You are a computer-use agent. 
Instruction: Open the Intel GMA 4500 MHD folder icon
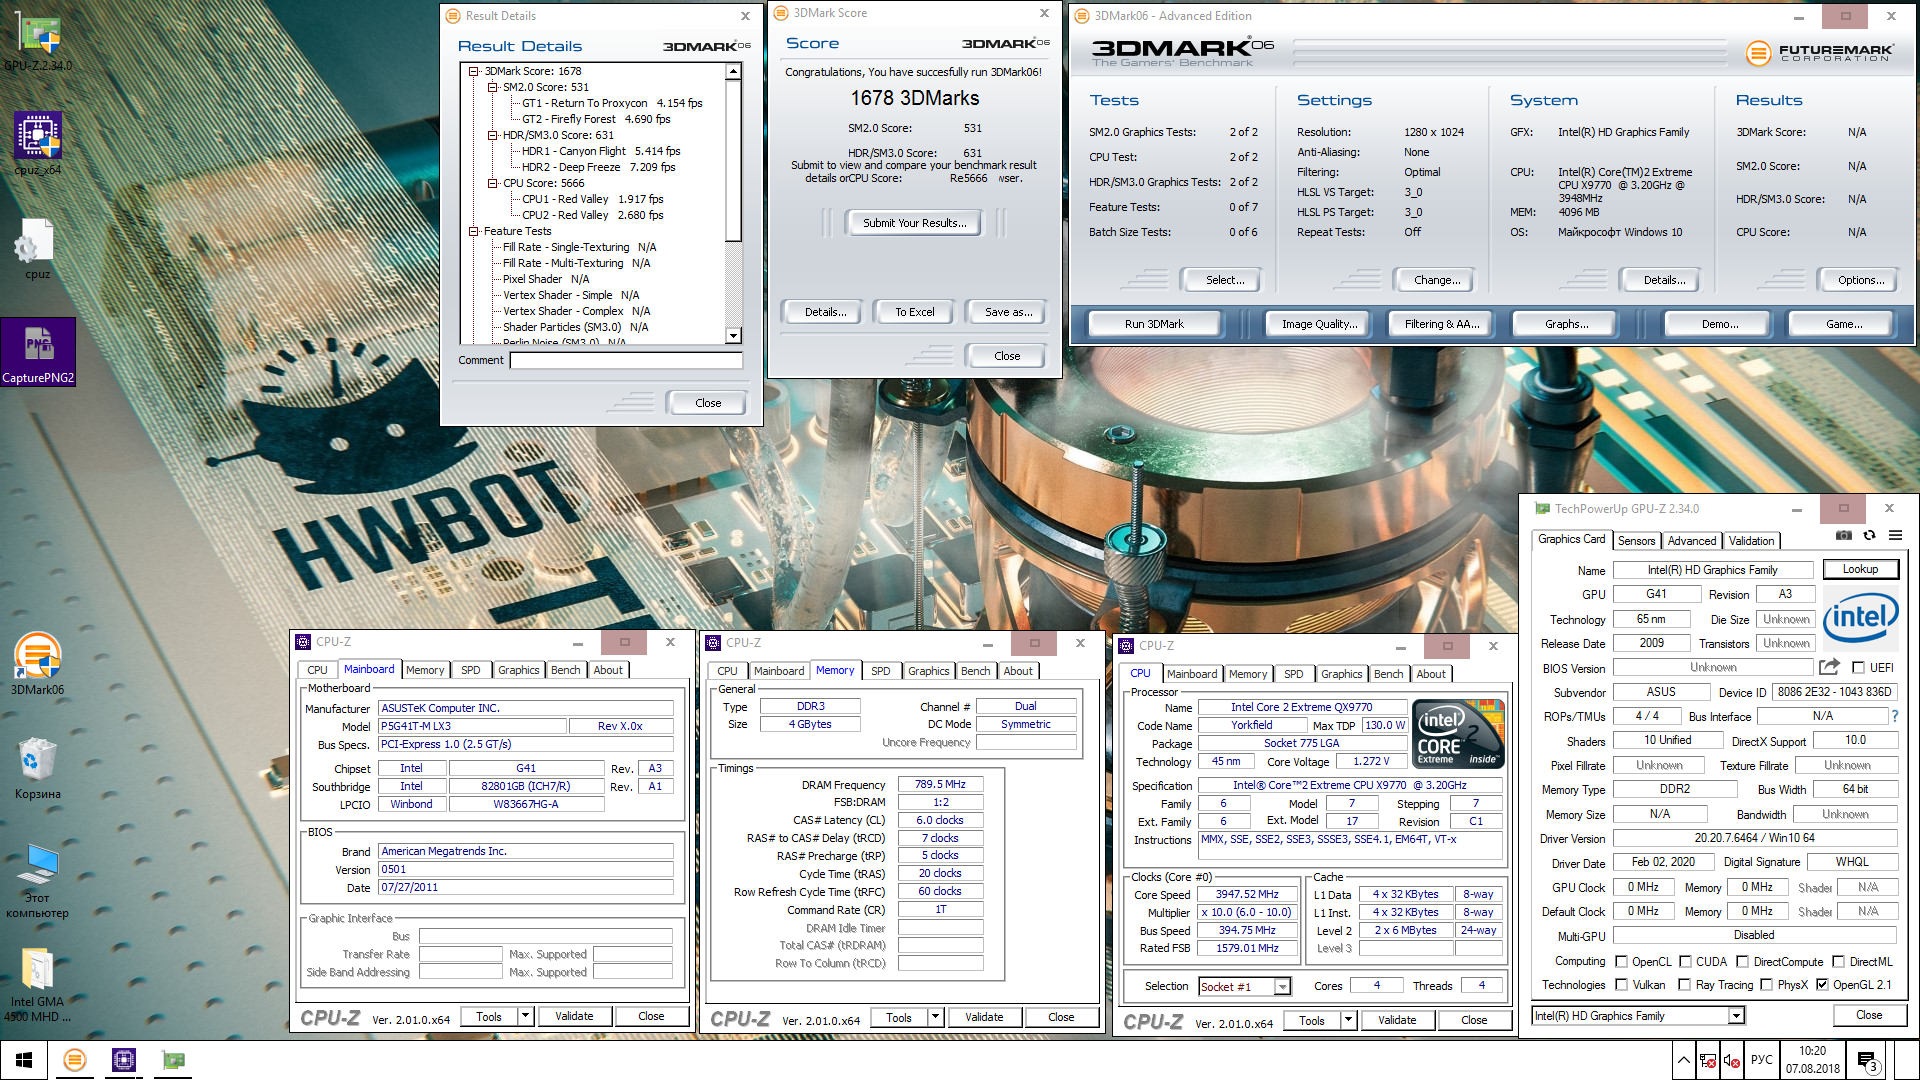click(x=38, y=985)
